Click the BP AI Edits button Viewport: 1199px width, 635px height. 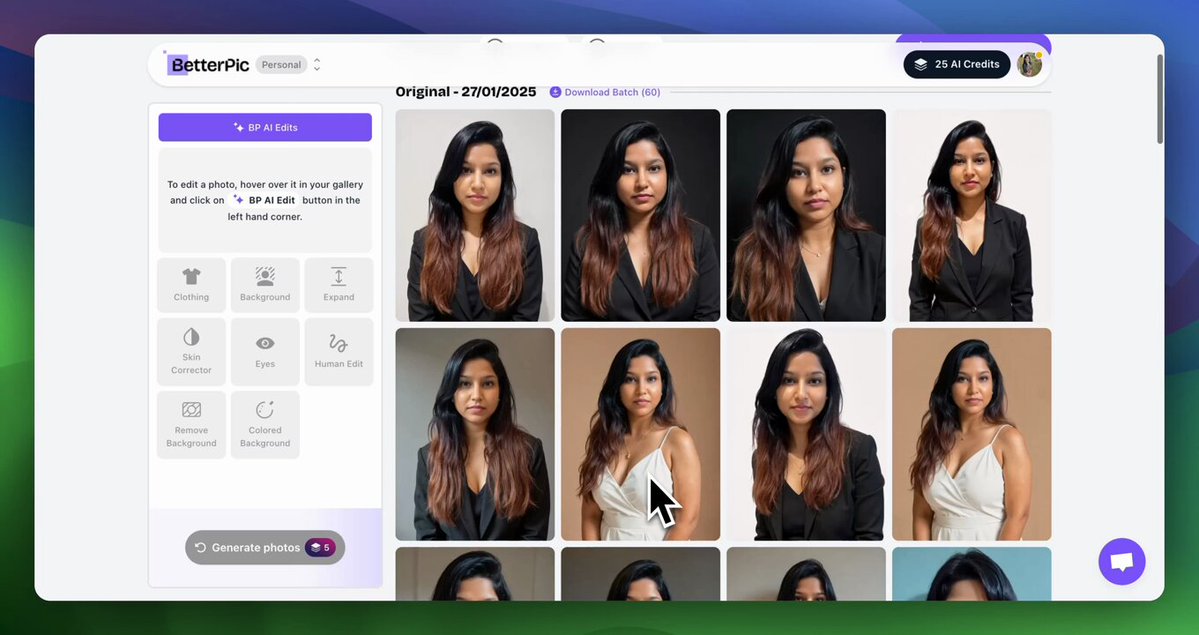(x=265, y=128)
